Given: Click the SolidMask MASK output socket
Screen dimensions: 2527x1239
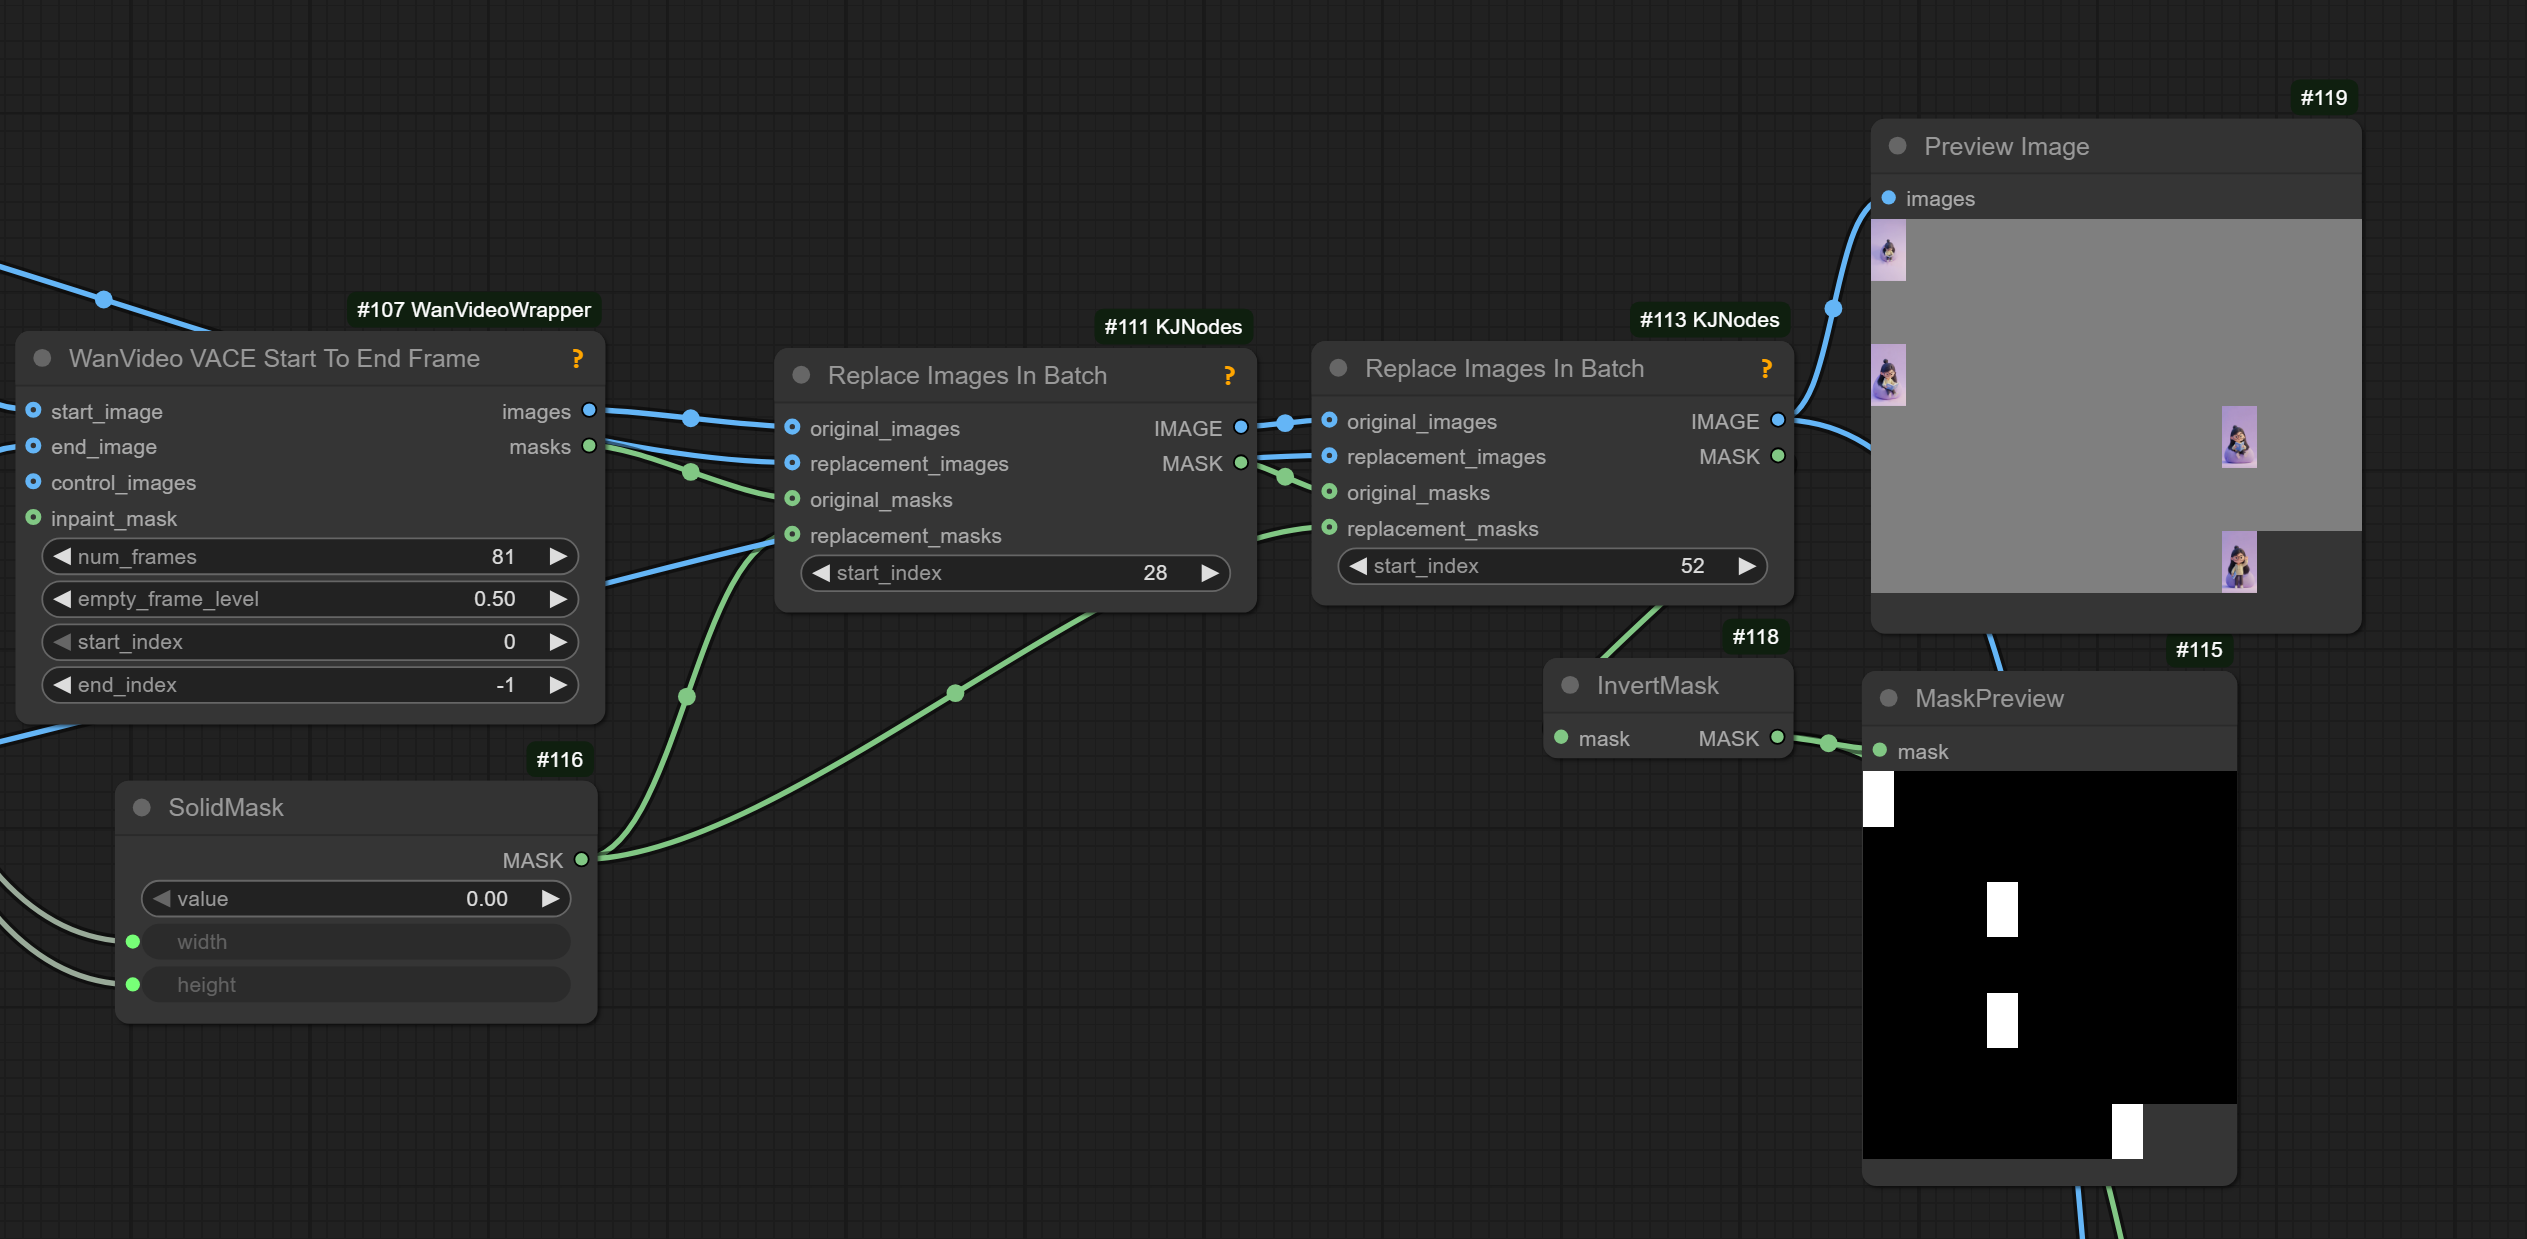Looking at the screenshot, I should coord(581,860).
